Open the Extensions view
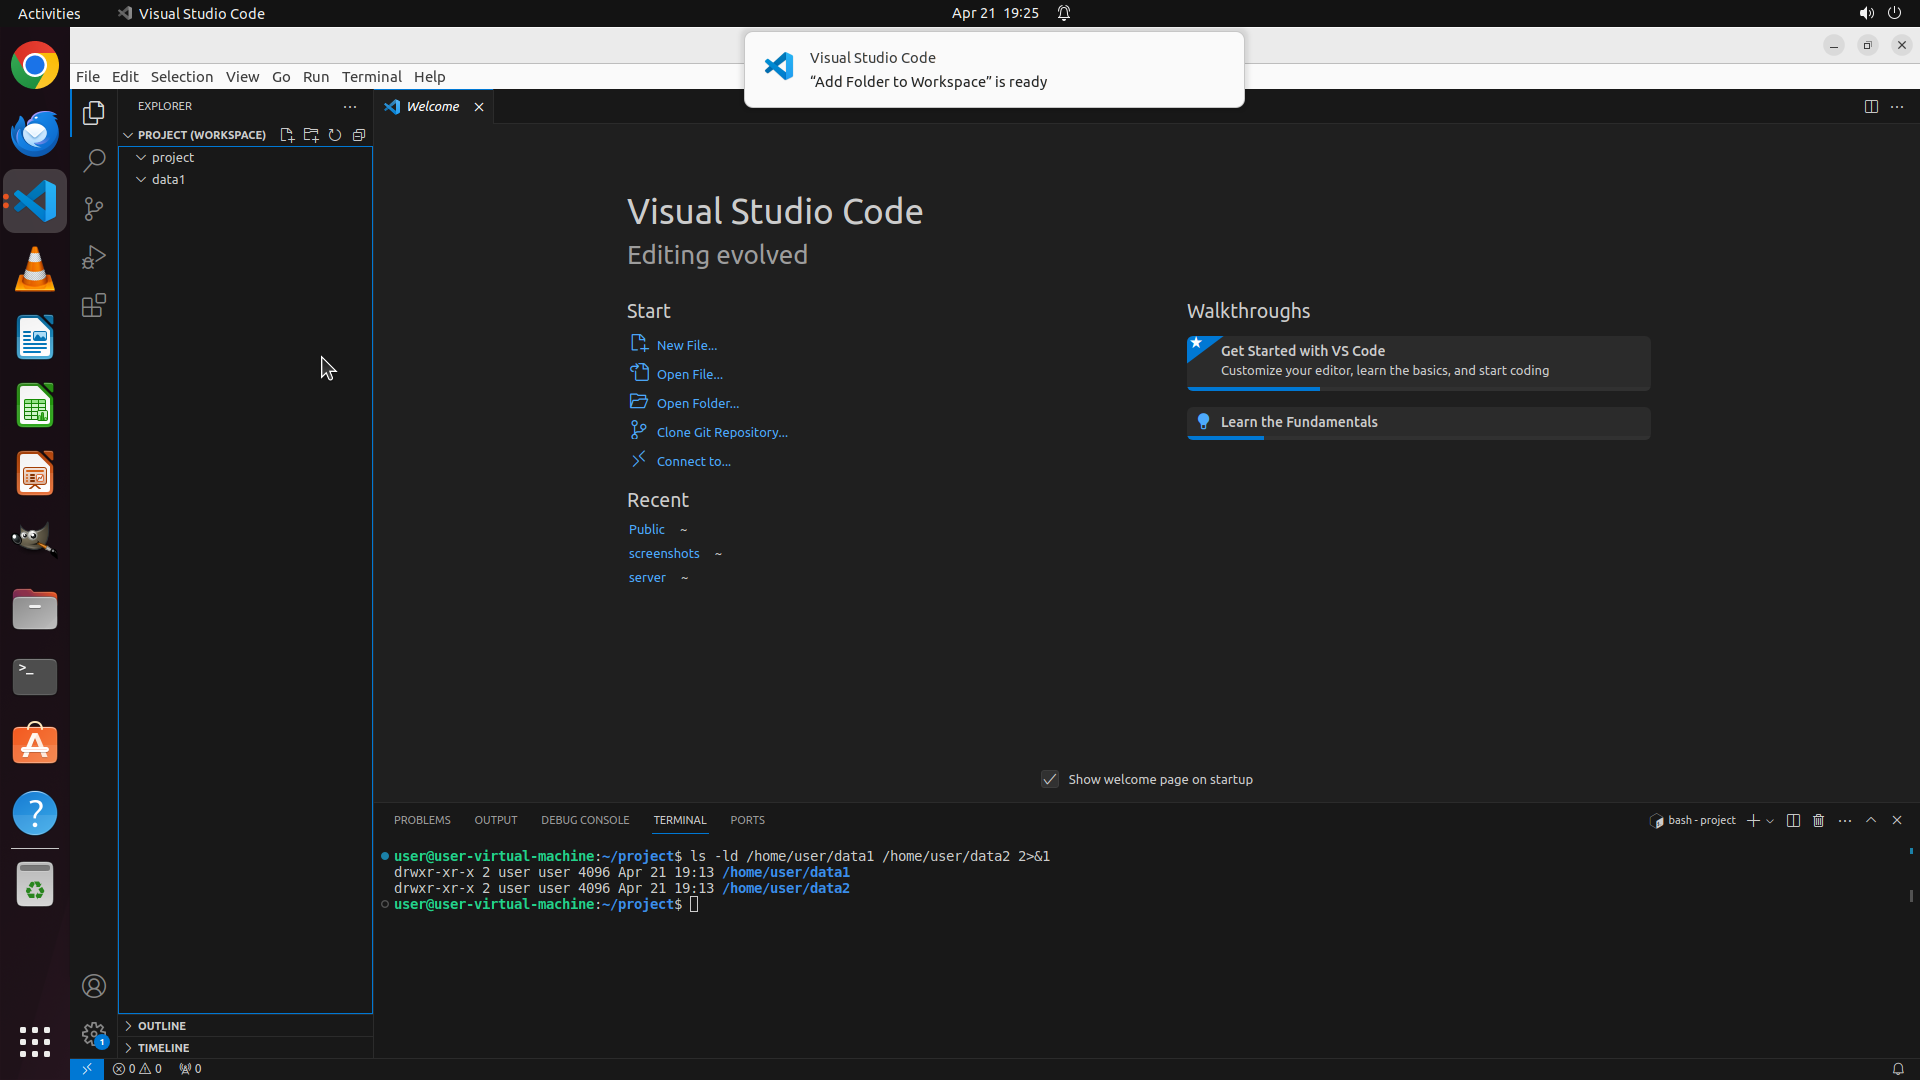The height and width of the screenshot is (1080, 1920). 94,305
